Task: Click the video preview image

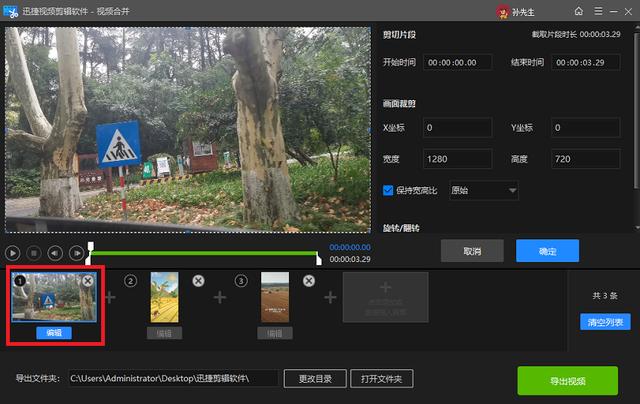Action: pyautogui.click(x=188, y=130)
